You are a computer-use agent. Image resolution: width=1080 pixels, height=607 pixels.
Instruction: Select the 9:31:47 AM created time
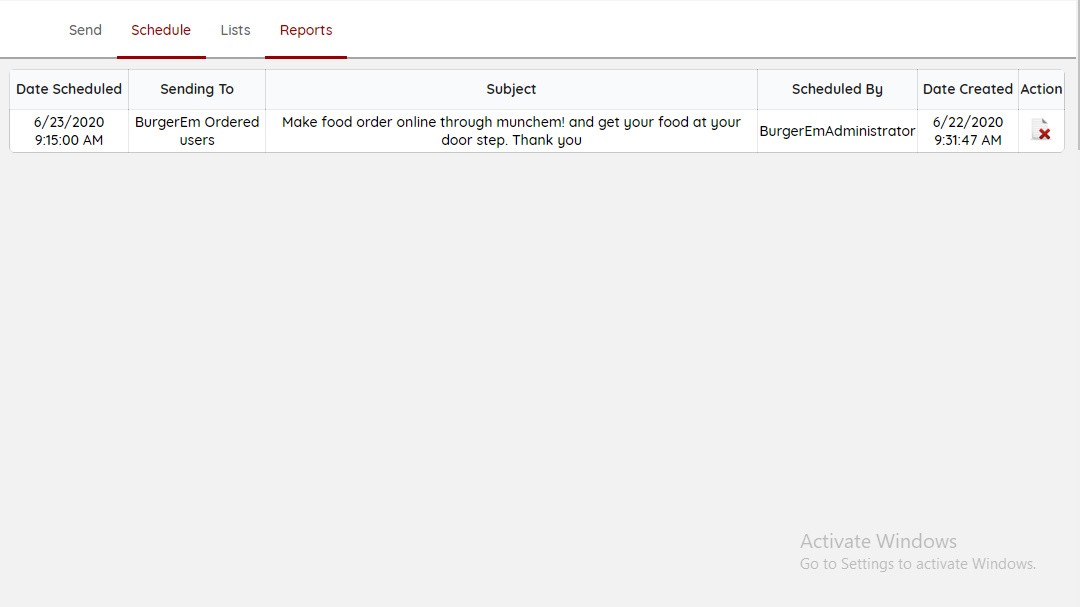(967, 140)
